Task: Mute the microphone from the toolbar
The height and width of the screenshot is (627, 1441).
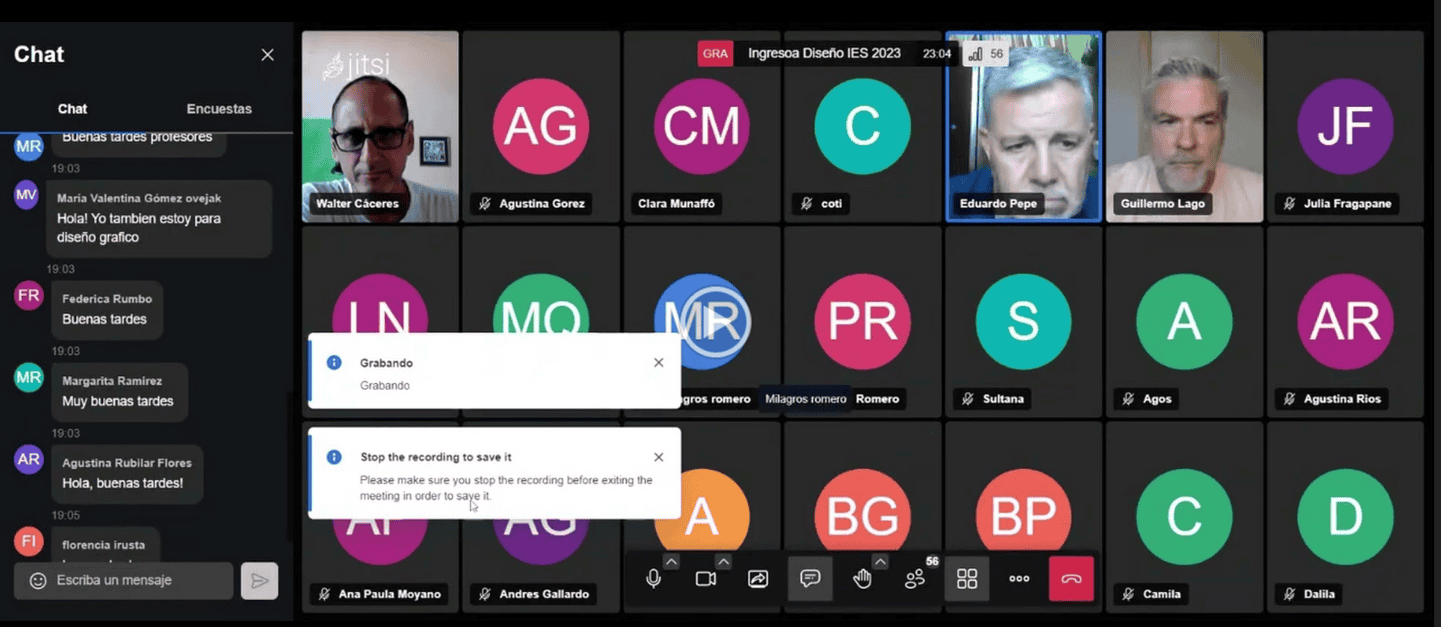Action: (x=653, y=579)
